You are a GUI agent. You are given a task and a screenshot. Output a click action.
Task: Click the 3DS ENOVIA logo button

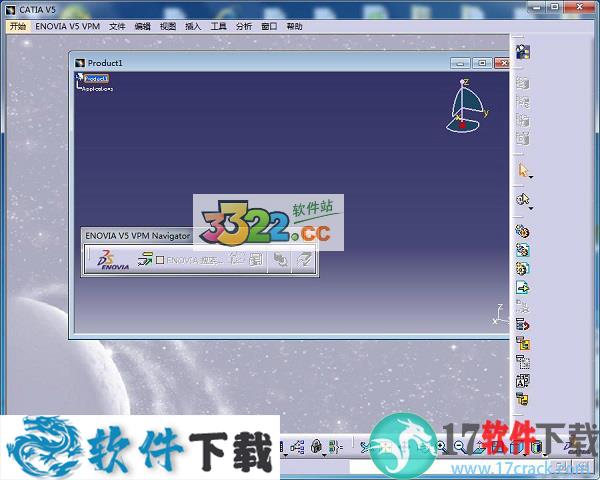[x=112, y=260]
